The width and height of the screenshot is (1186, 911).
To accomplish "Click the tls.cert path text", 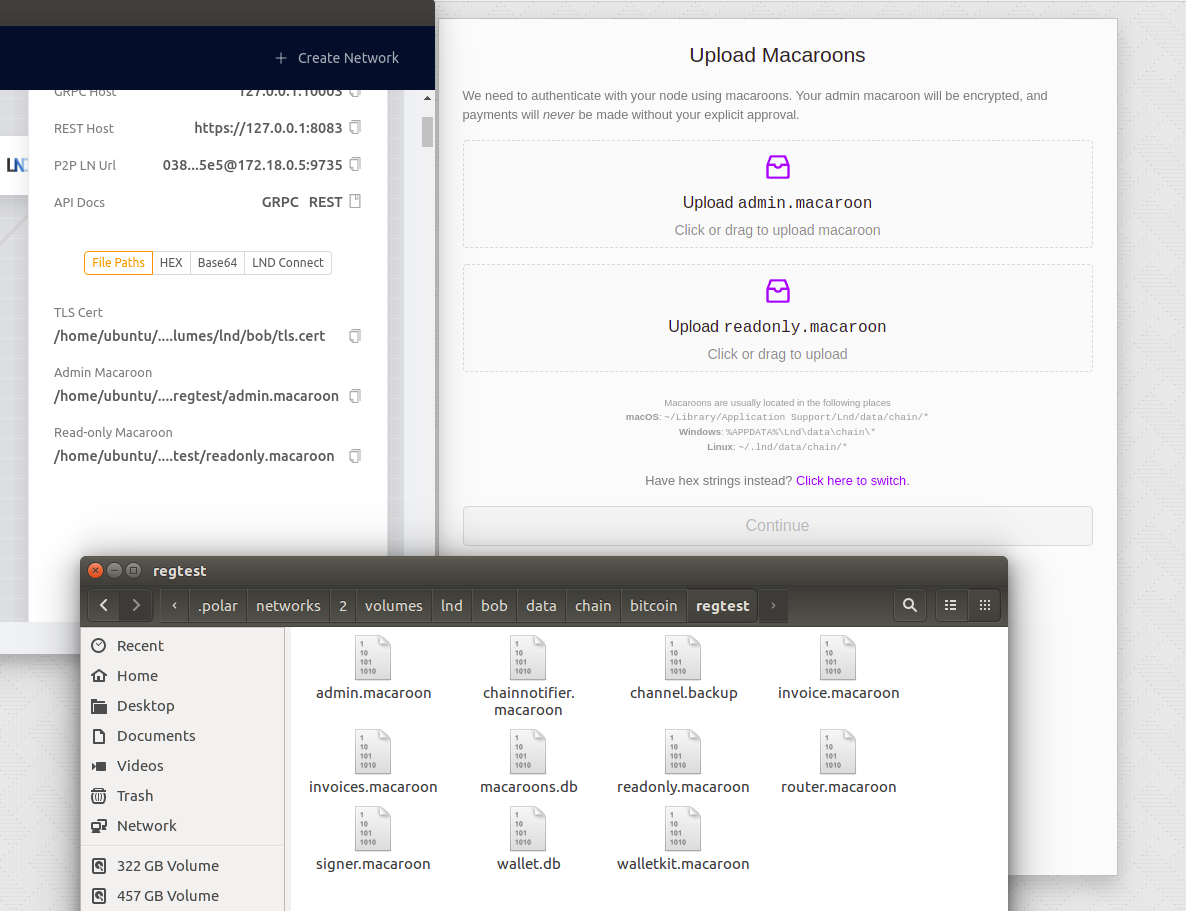I will 190,336.
